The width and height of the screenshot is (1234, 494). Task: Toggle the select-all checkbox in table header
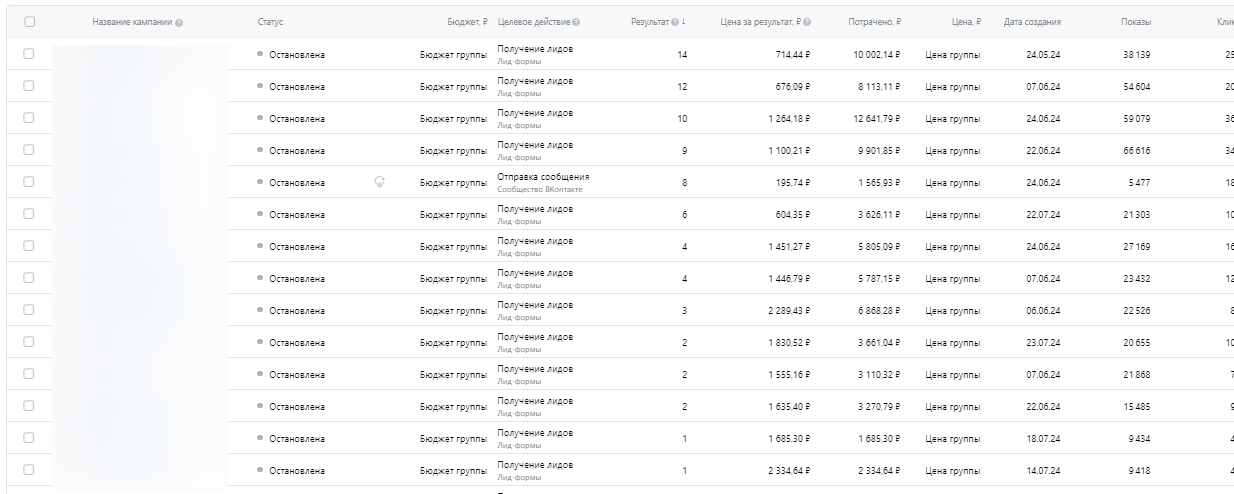pos(29,22)
